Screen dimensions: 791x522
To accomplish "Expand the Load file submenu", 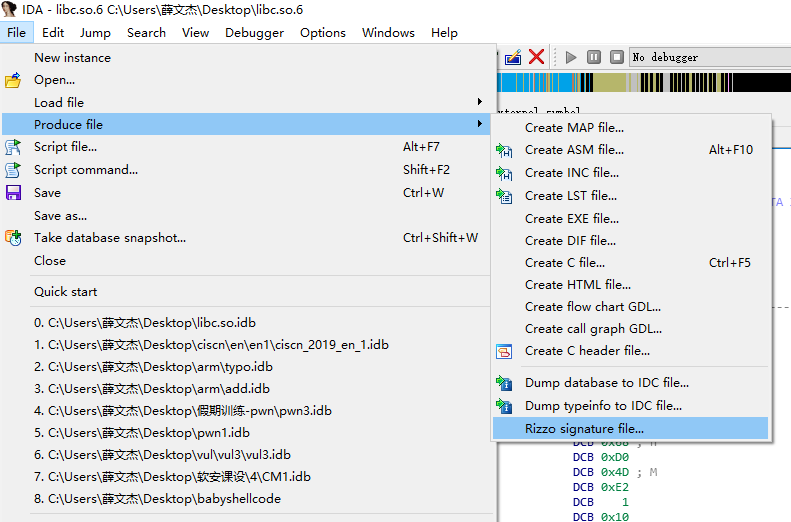I will (x=246, y=102).
